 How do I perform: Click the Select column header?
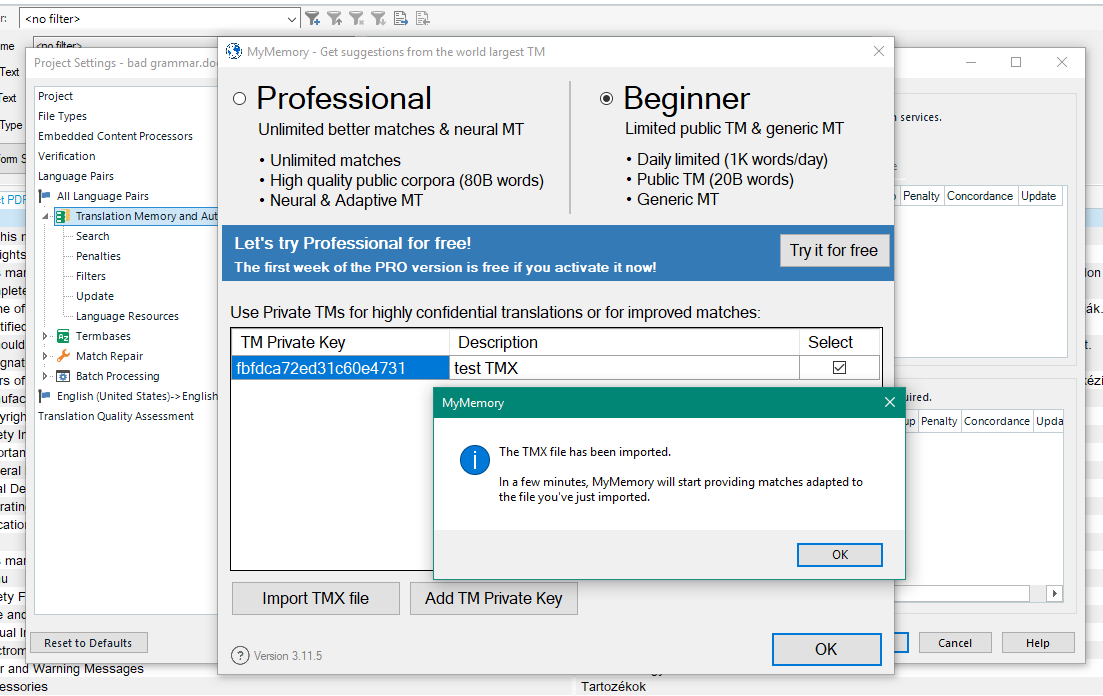click(839, 343)
